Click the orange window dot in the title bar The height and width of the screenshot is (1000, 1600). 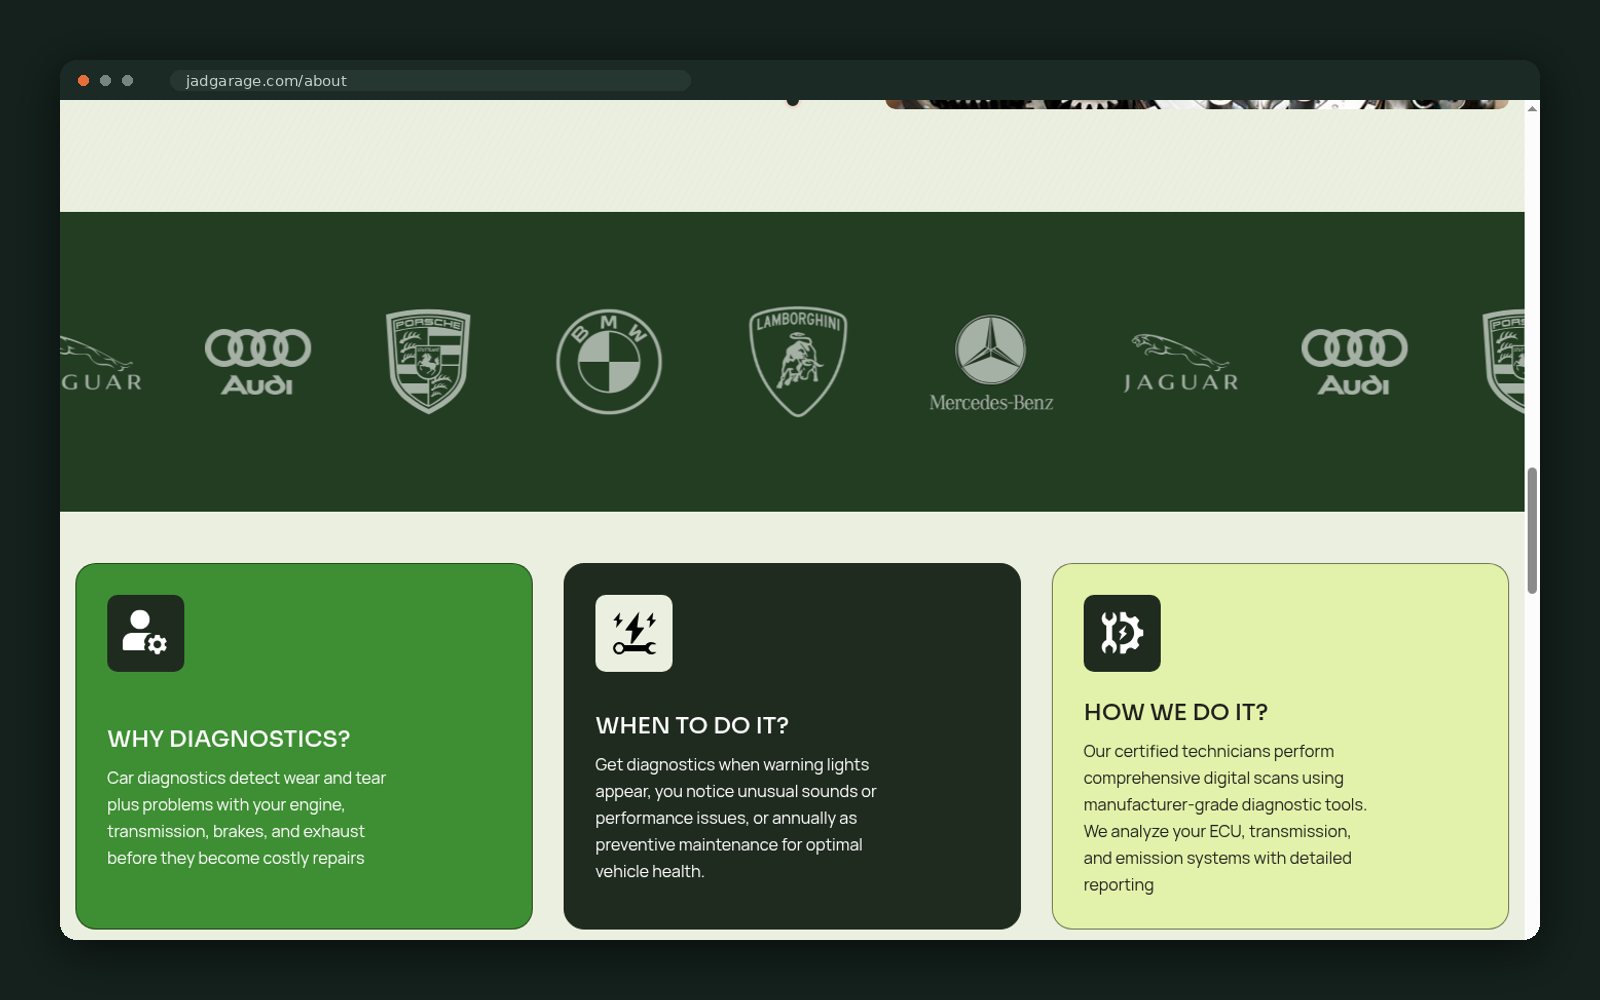[x=84, y=81]
